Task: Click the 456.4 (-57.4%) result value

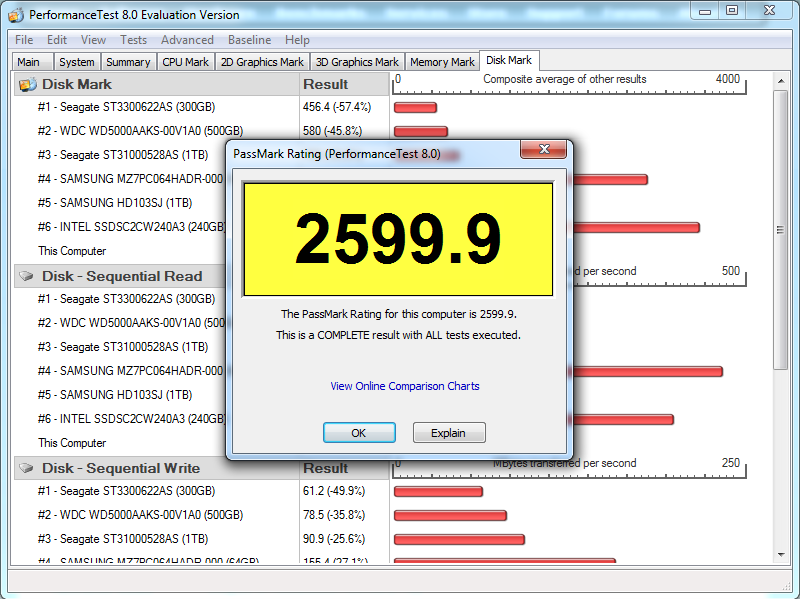Action: tap(337, 107)
